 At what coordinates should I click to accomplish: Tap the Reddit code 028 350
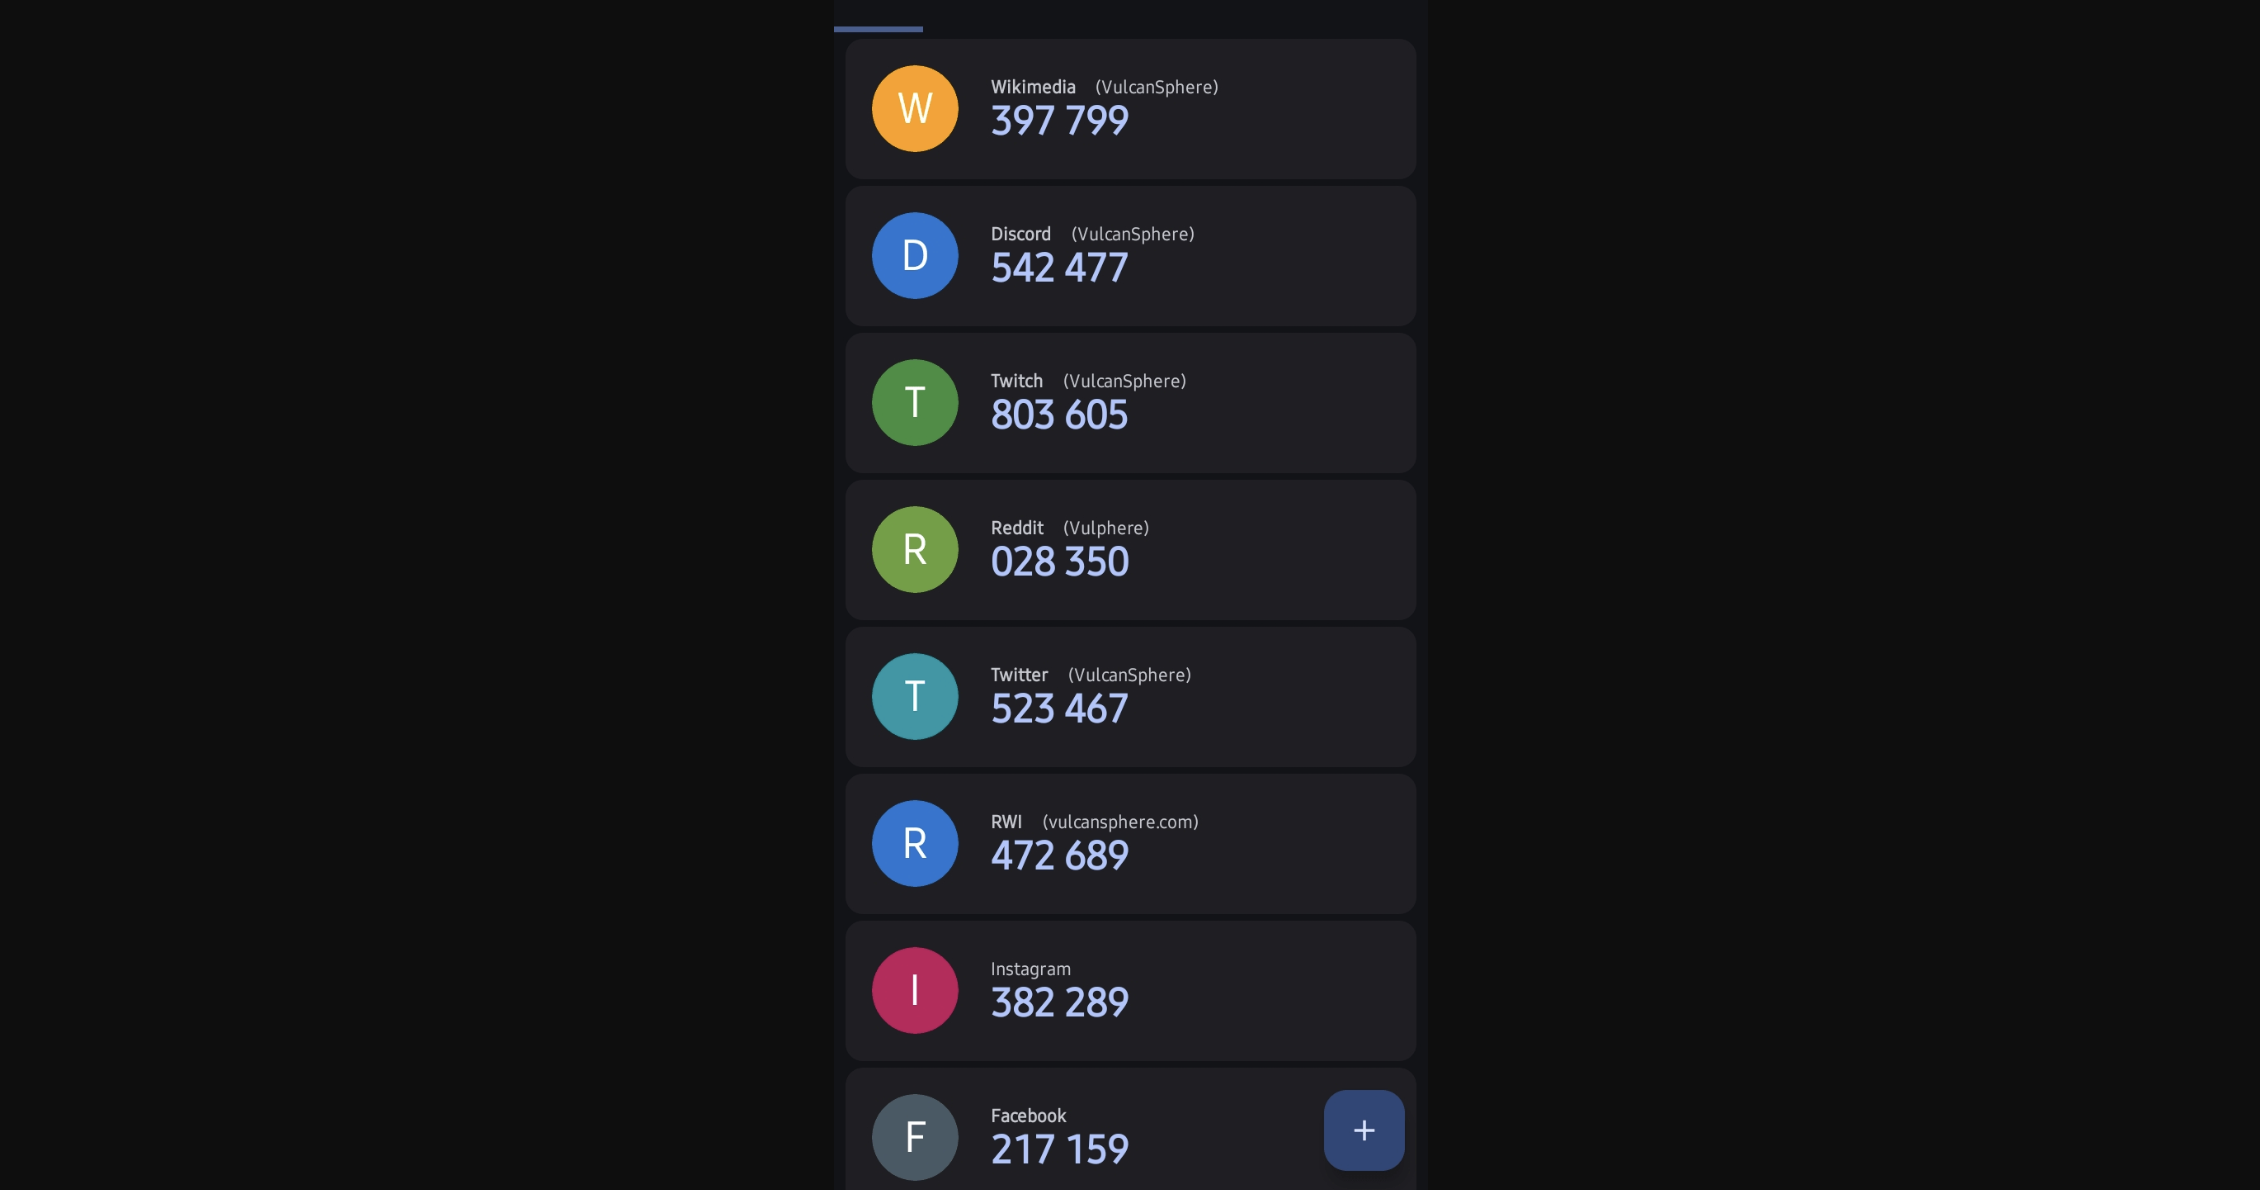[x=1060, y=563]
